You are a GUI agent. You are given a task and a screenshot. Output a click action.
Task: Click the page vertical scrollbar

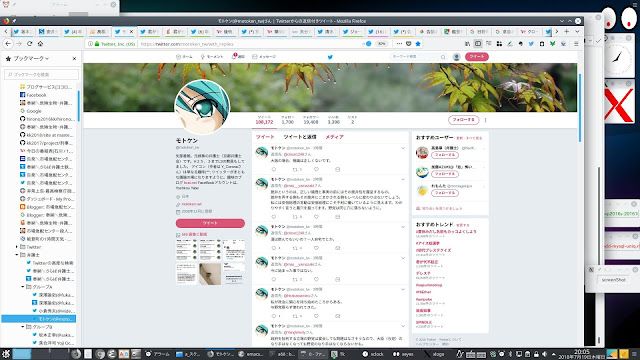tap(580, 108)
